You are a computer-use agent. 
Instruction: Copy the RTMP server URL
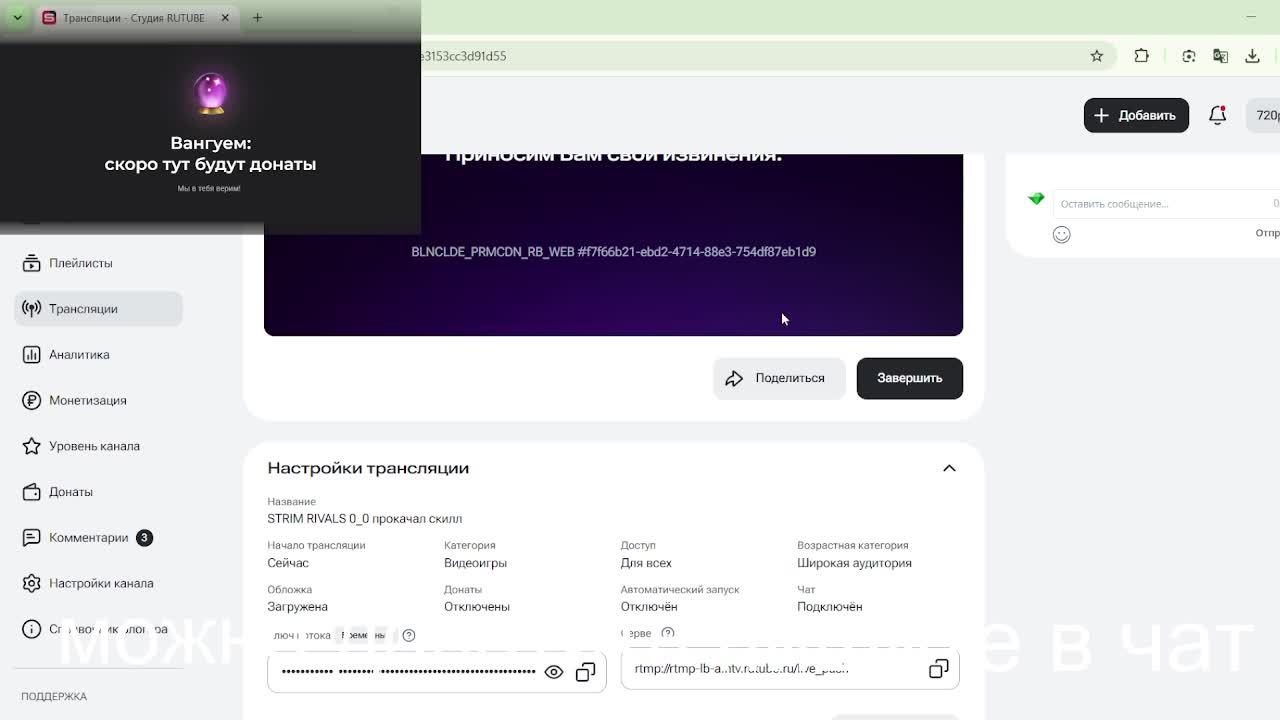[x=938, y=669]
